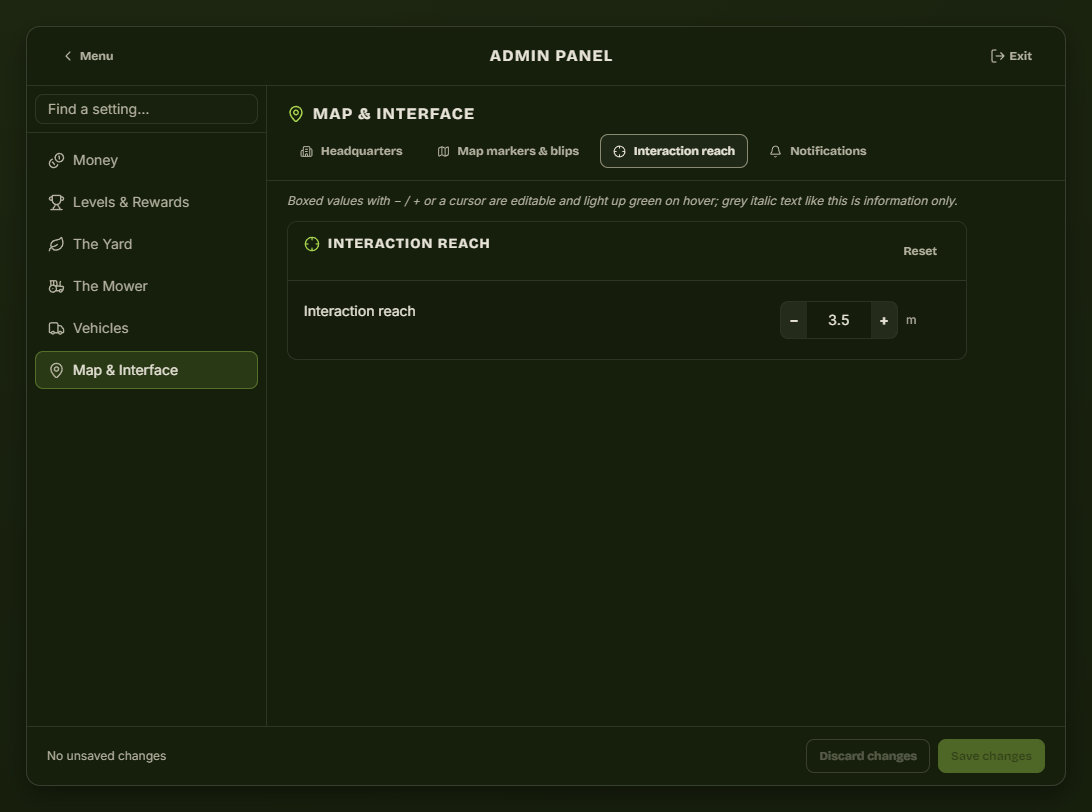Click the tractor icon beside The Mower
This screenshot has height=812, width=1092.
point(56,286)
